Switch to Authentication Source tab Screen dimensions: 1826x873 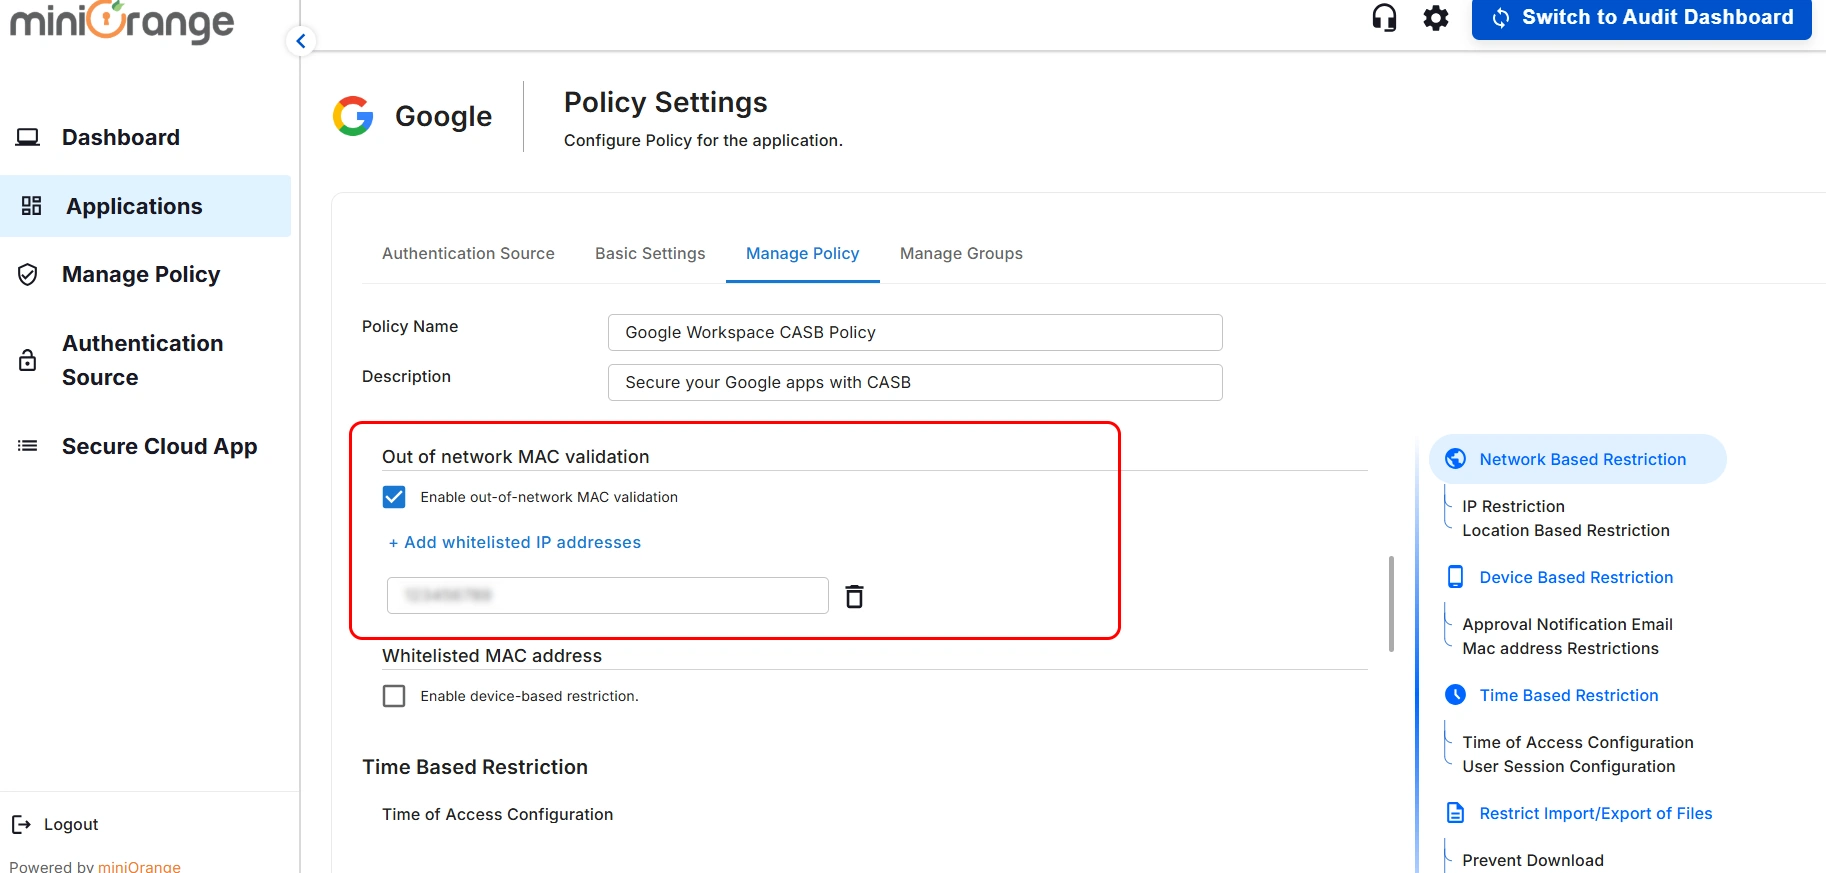pyautogui.click(x=468, y=254)
